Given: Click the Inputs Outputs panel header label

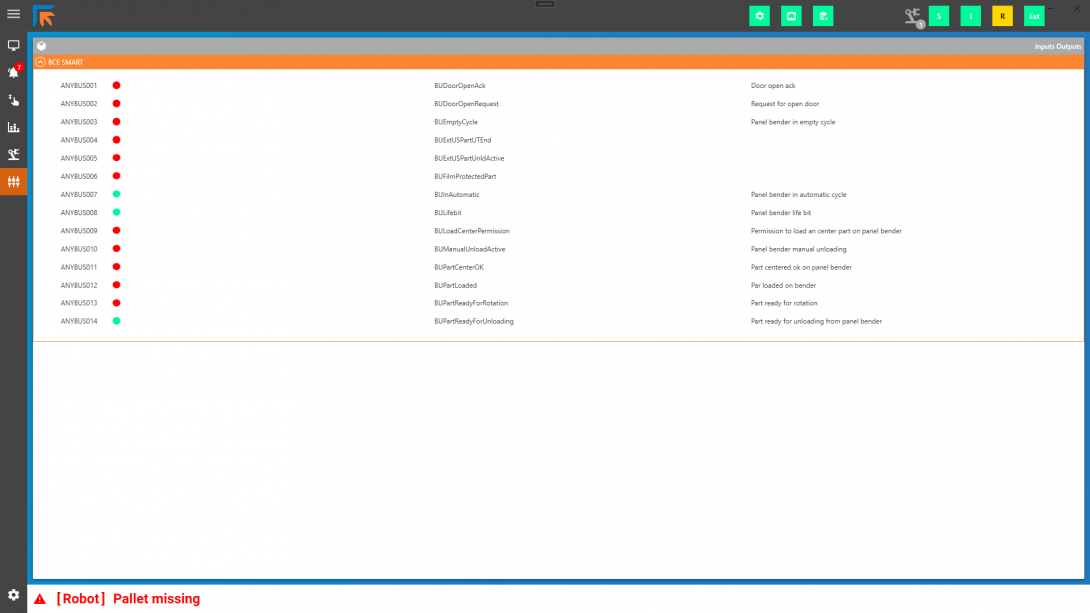Looking at the screenshot, I should (x=1057, y=46).
